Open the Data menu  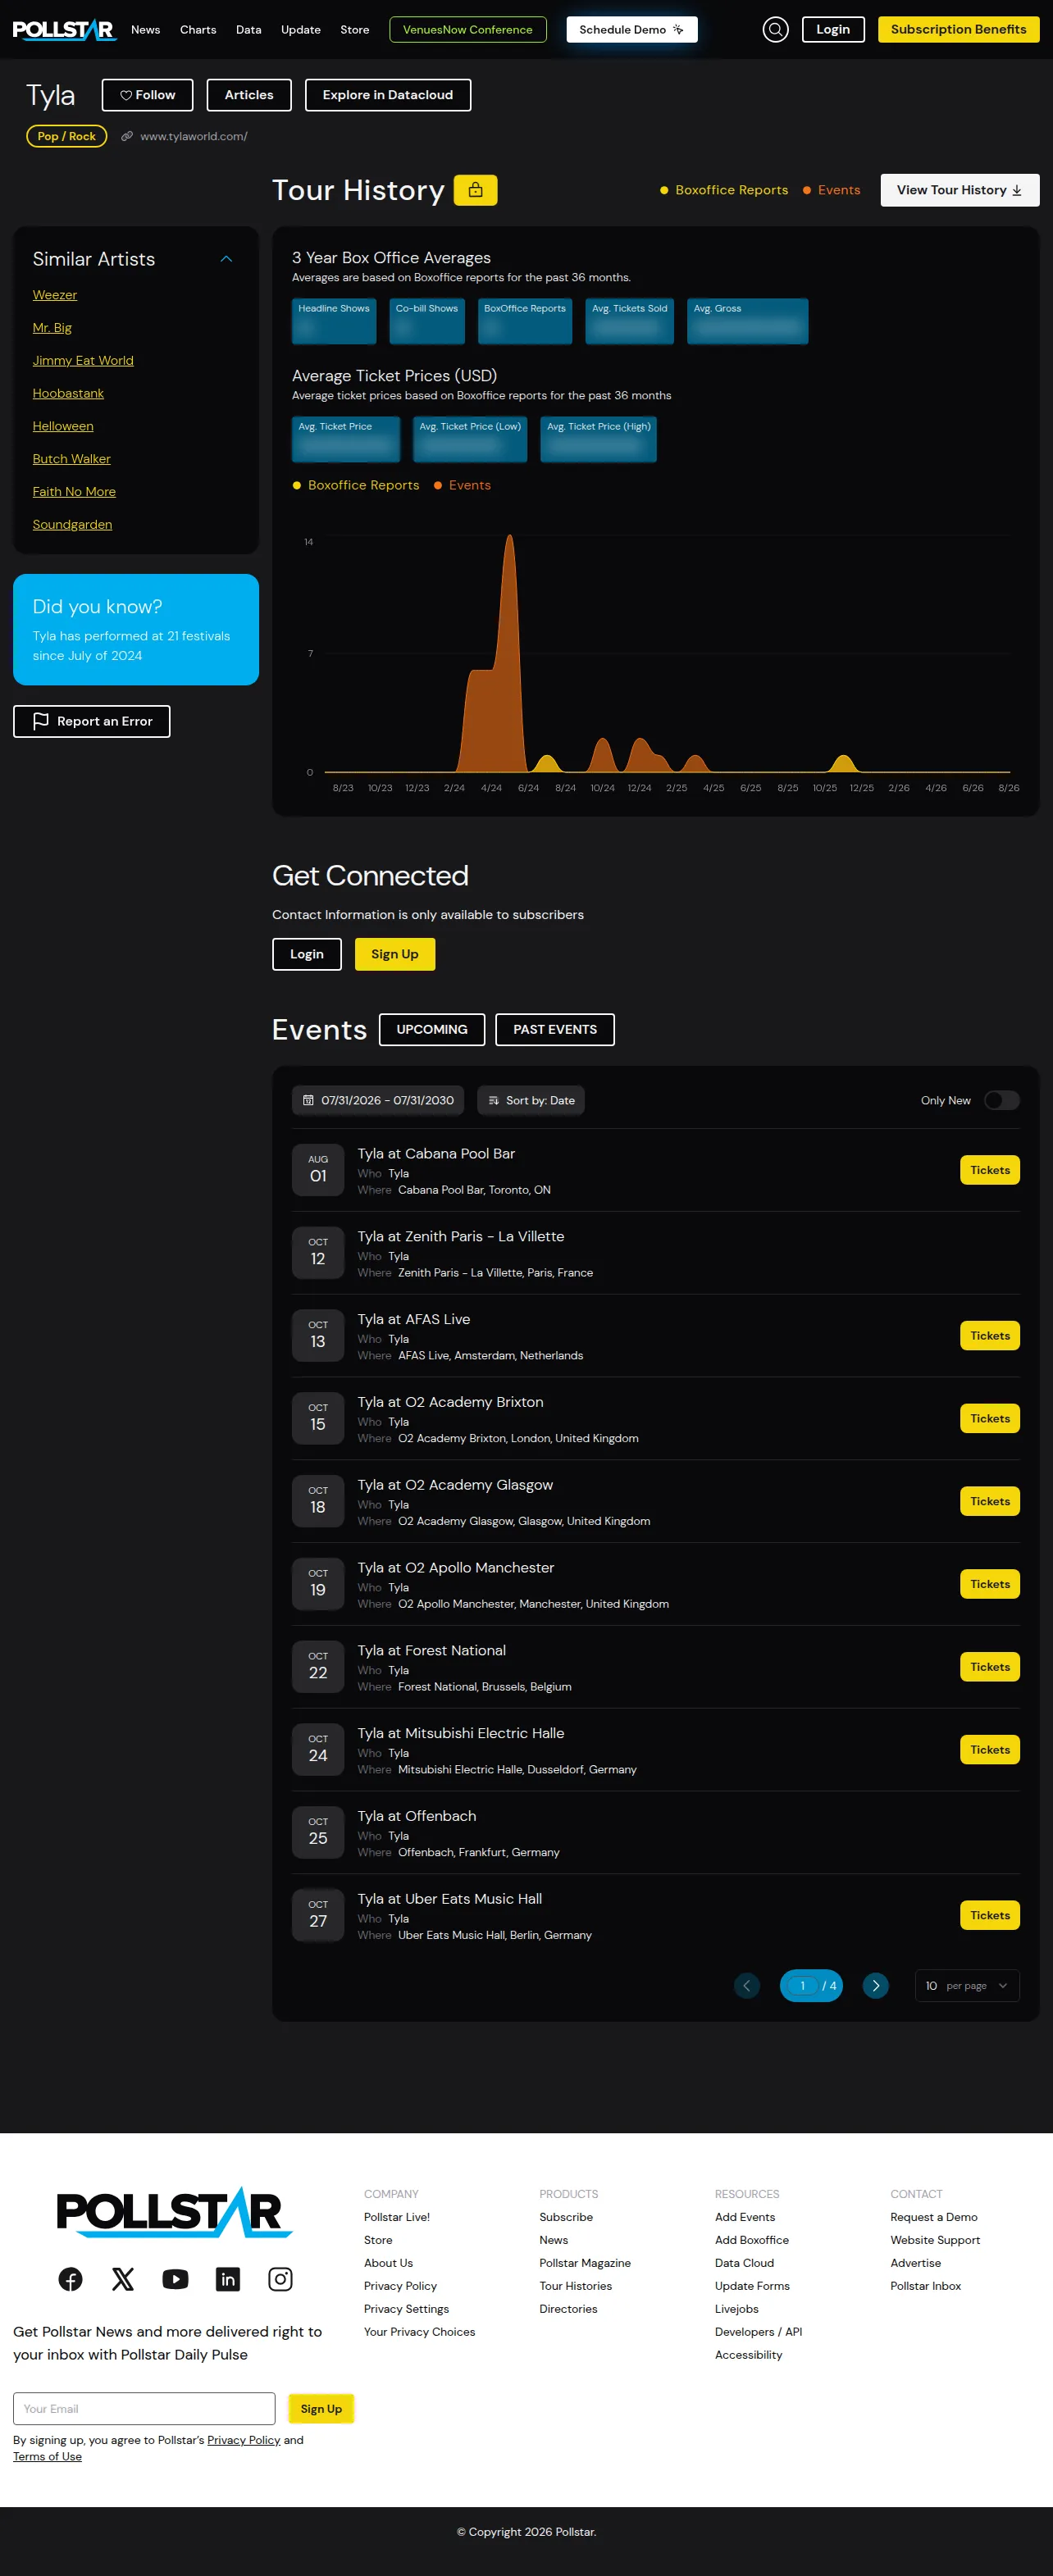249,30
